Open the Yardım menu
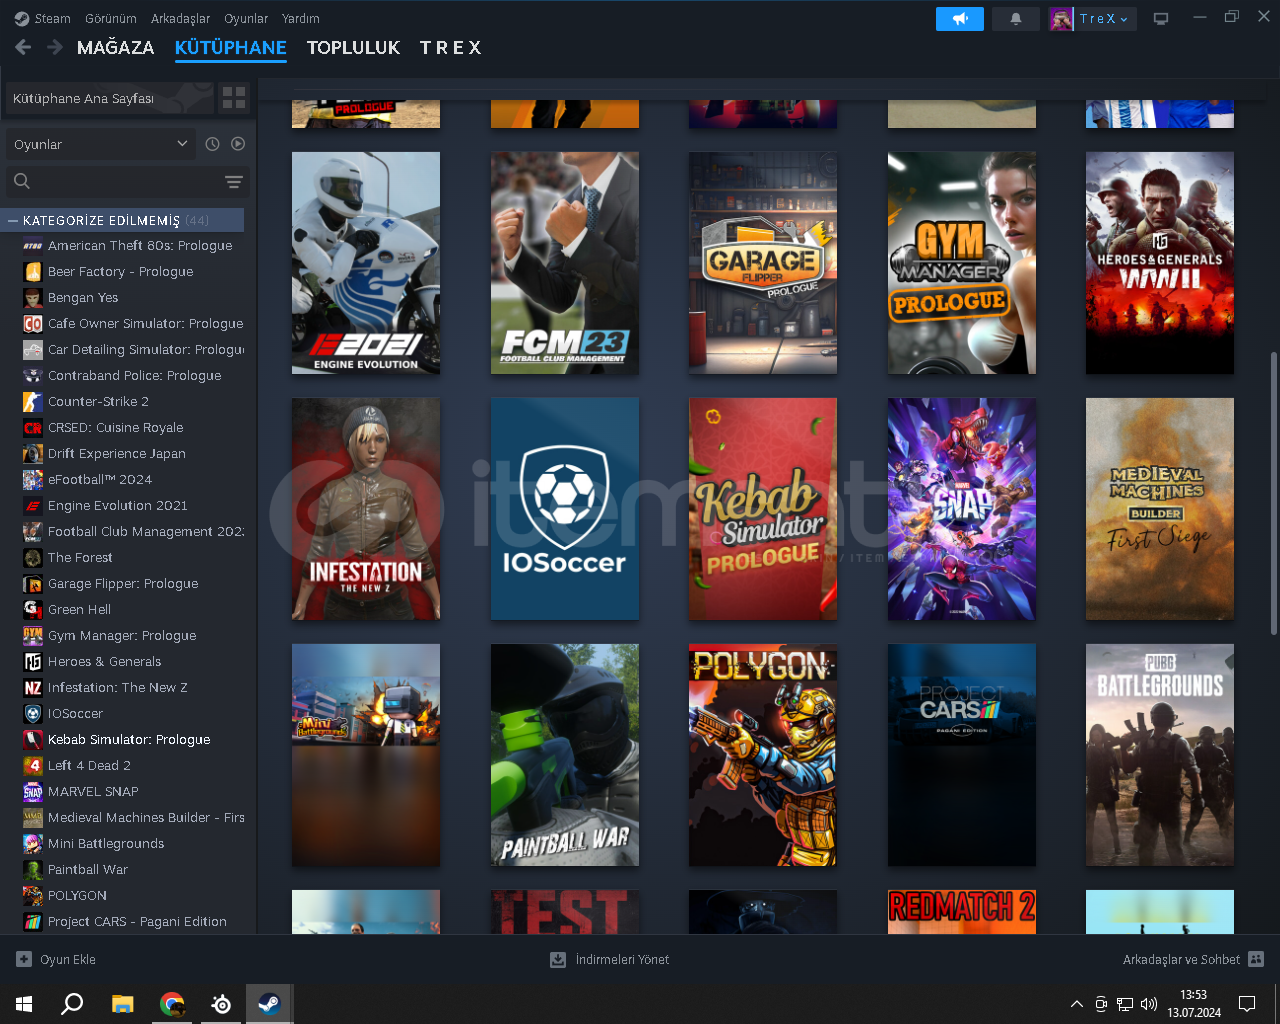 (301, 18)
